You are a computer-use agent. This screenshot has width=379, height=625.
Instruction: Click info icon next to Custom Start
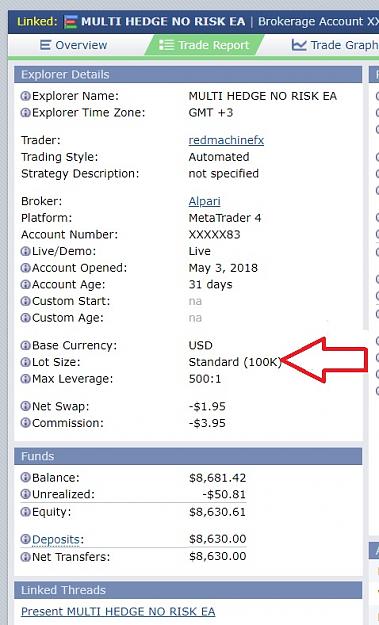(26, 301)
